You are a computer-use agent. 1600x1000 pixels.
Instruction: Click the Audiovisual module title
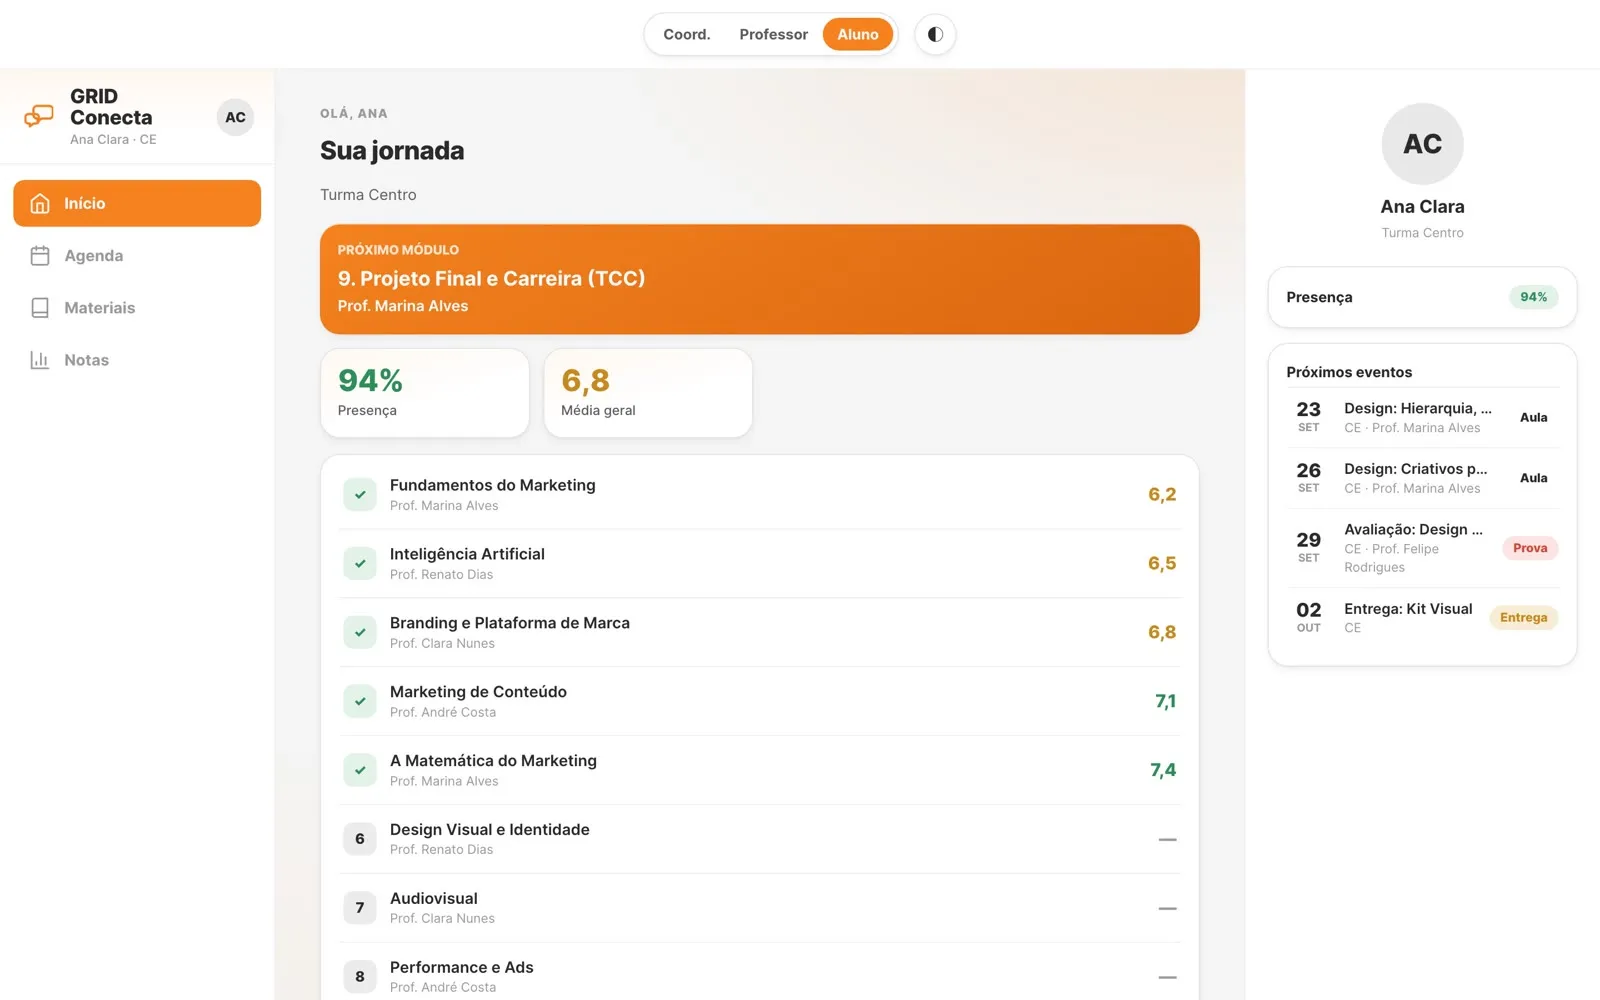tap(434, 898)
